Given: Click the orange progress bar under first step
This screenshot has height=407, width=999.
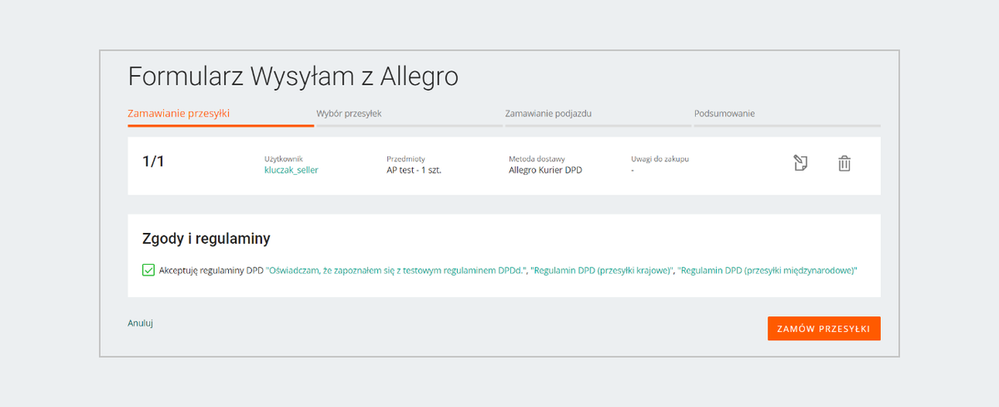Looking at the screenshot, I should [x=220, y=126].
